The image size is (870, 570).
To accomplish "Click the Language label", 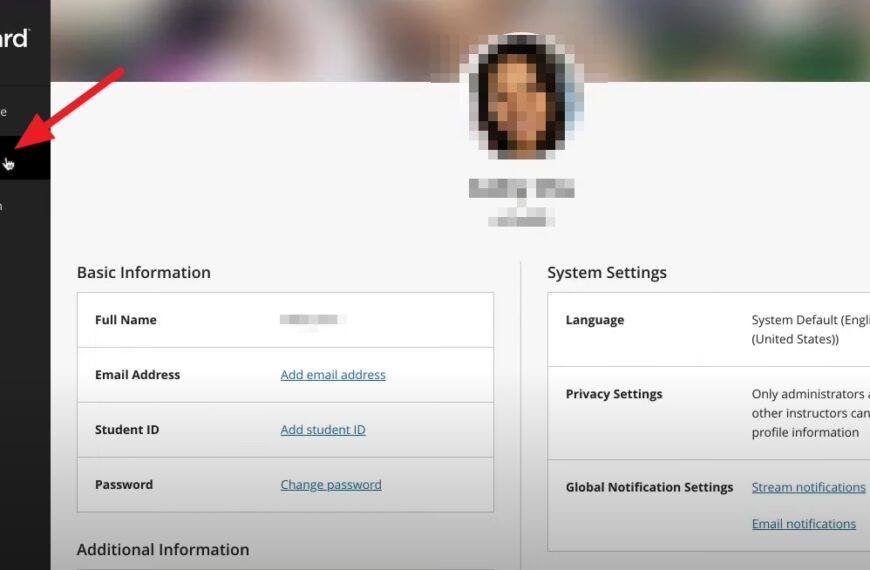I will (595, 320).
